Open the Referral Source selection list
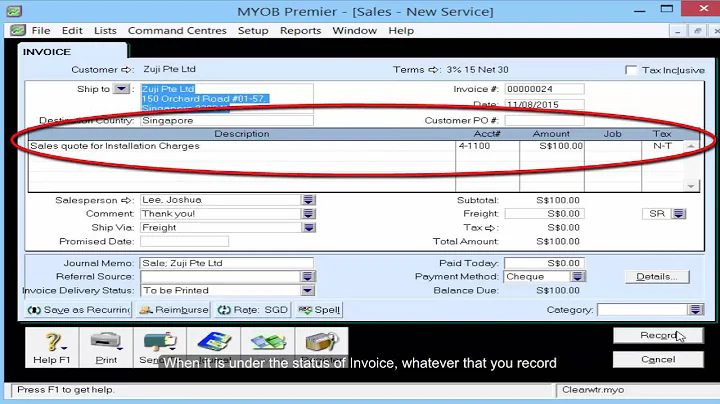The height and width of the screenshot is (404, 720). tap(308, 276)
